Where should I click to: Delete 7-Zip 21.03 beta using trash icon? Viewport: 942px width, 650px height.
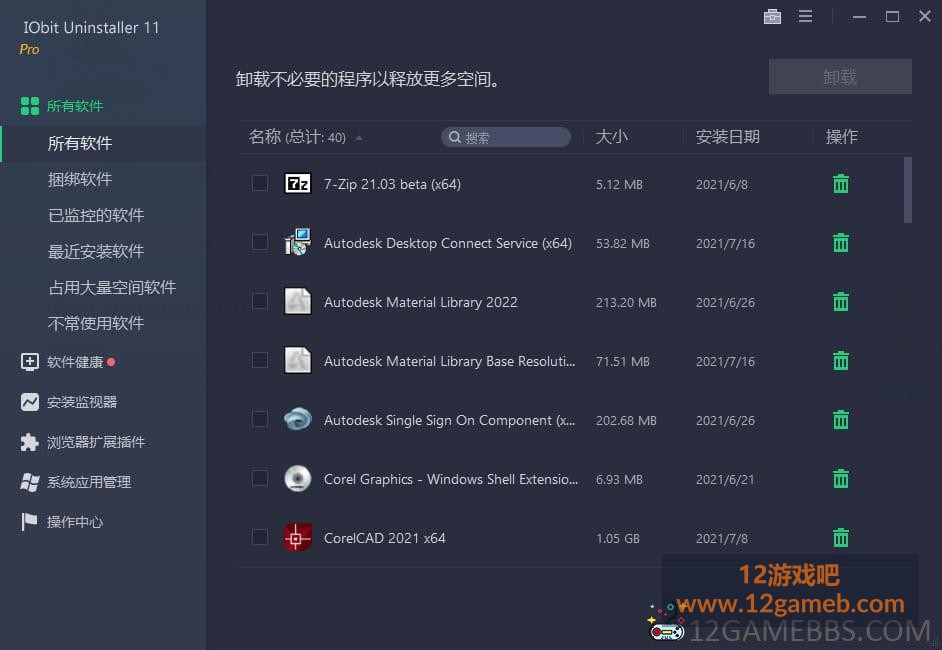840,184
